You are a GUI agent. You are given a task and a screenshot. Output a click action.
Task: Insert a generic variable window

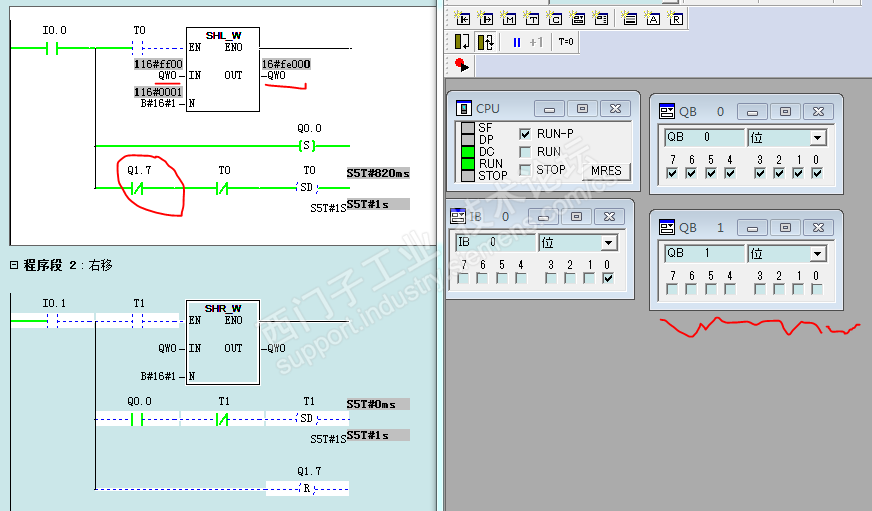pos(578,19)
